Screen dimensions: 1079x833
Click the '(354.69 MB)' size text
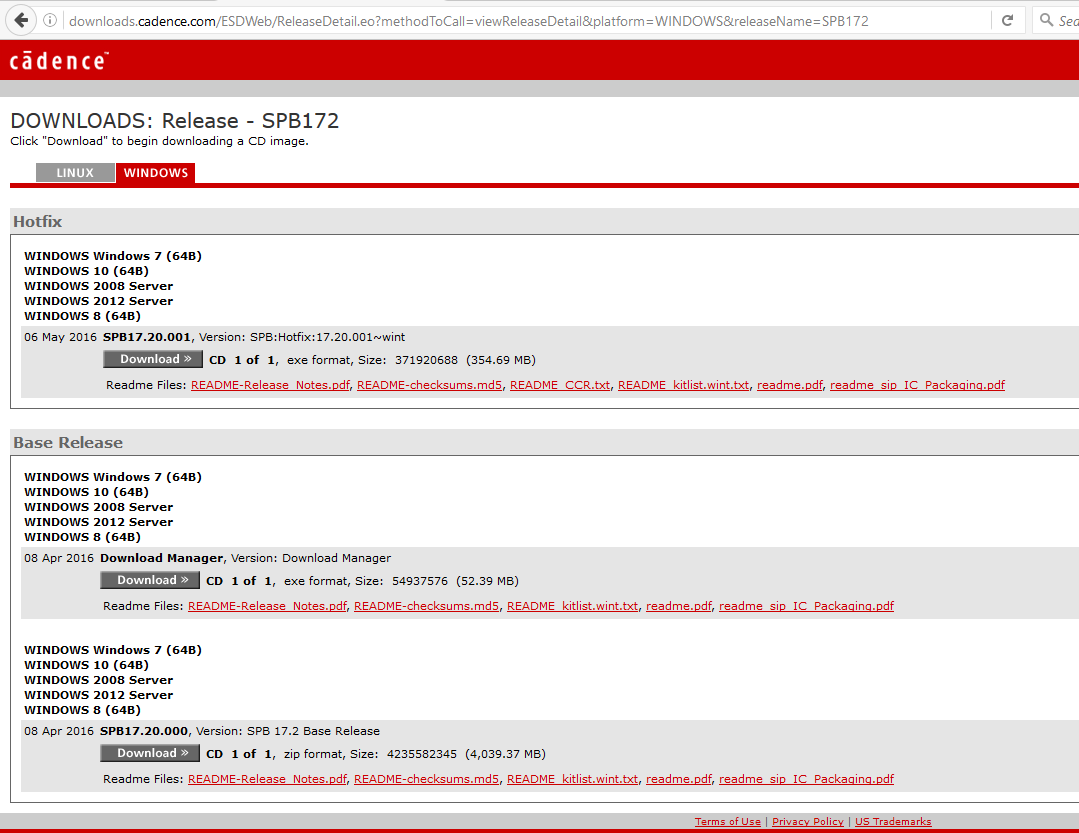501,360
